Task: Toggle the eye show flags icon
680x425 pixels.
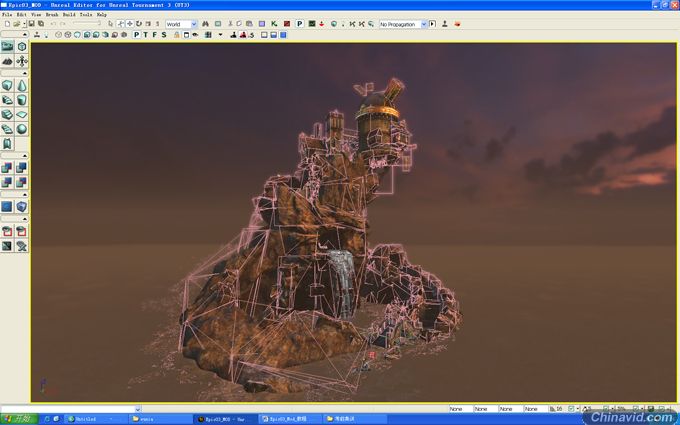Action: pos(195,35)
